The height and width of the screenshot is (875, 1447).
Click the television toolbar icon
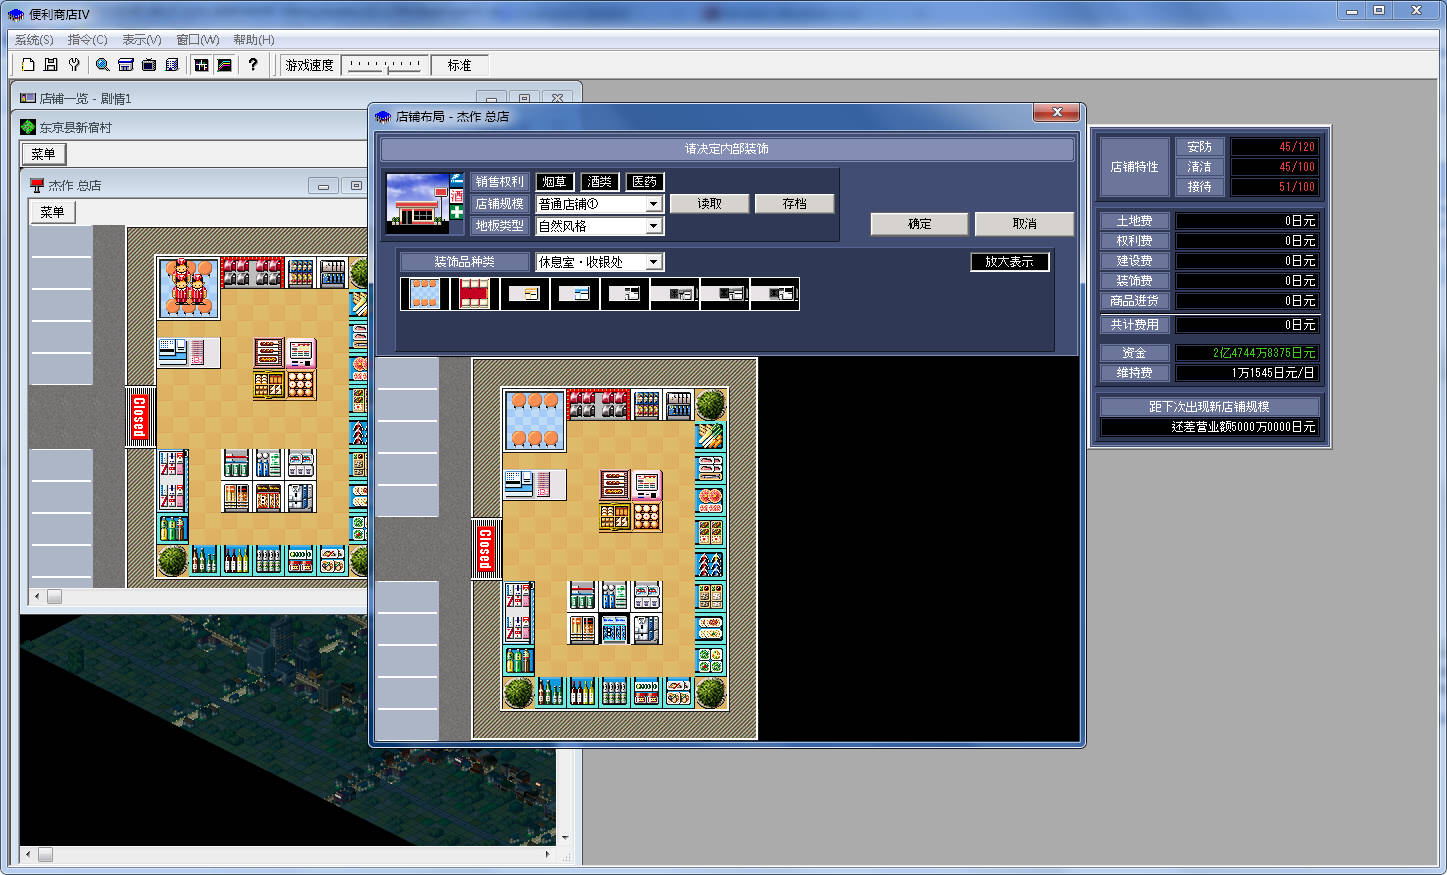(149, 65)
